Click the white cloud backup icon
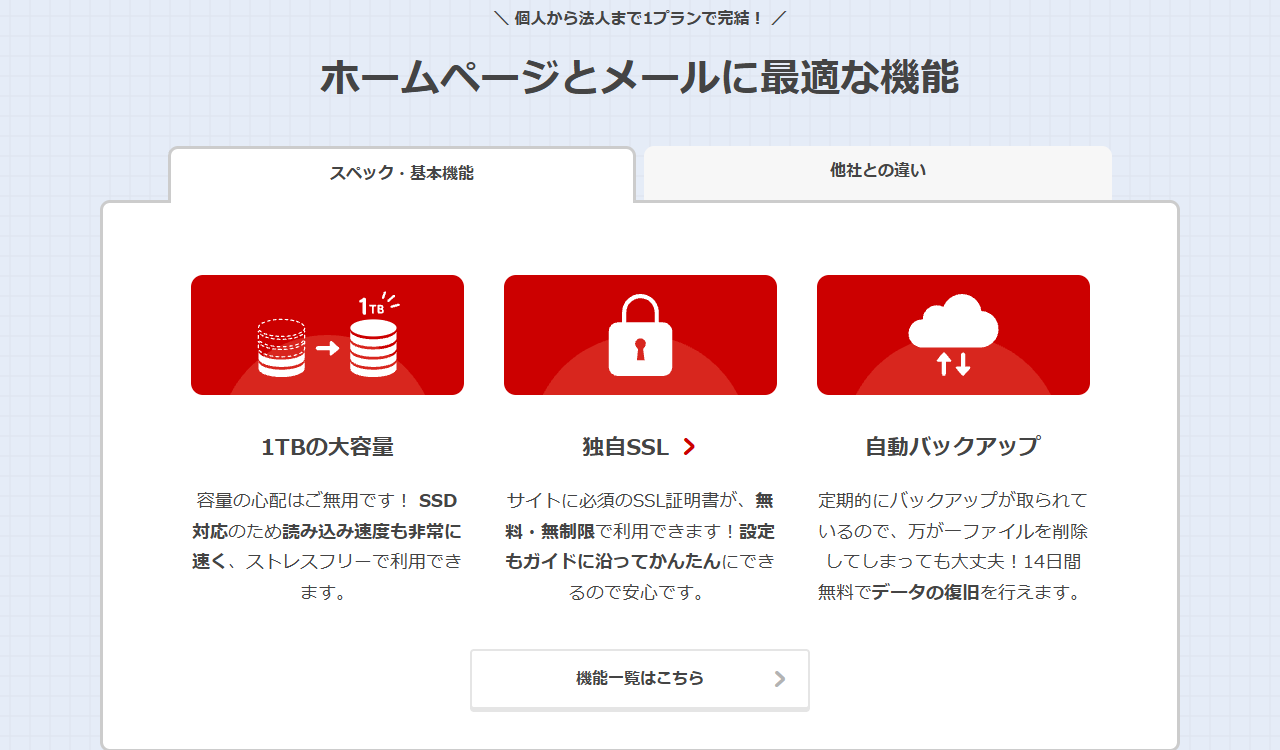Screen dimensions: 1280x750 point(953,319)
